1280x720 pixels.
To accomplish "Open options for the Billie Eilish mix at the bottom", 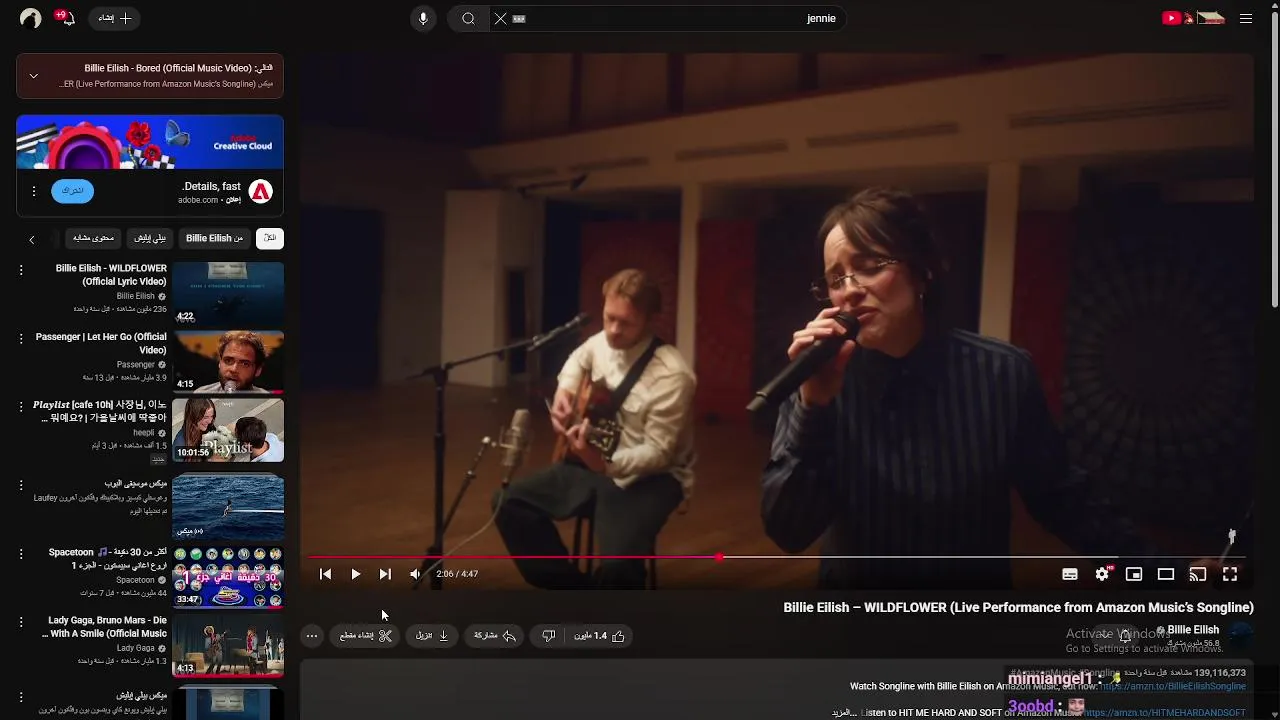I will (x=21, y=697).
